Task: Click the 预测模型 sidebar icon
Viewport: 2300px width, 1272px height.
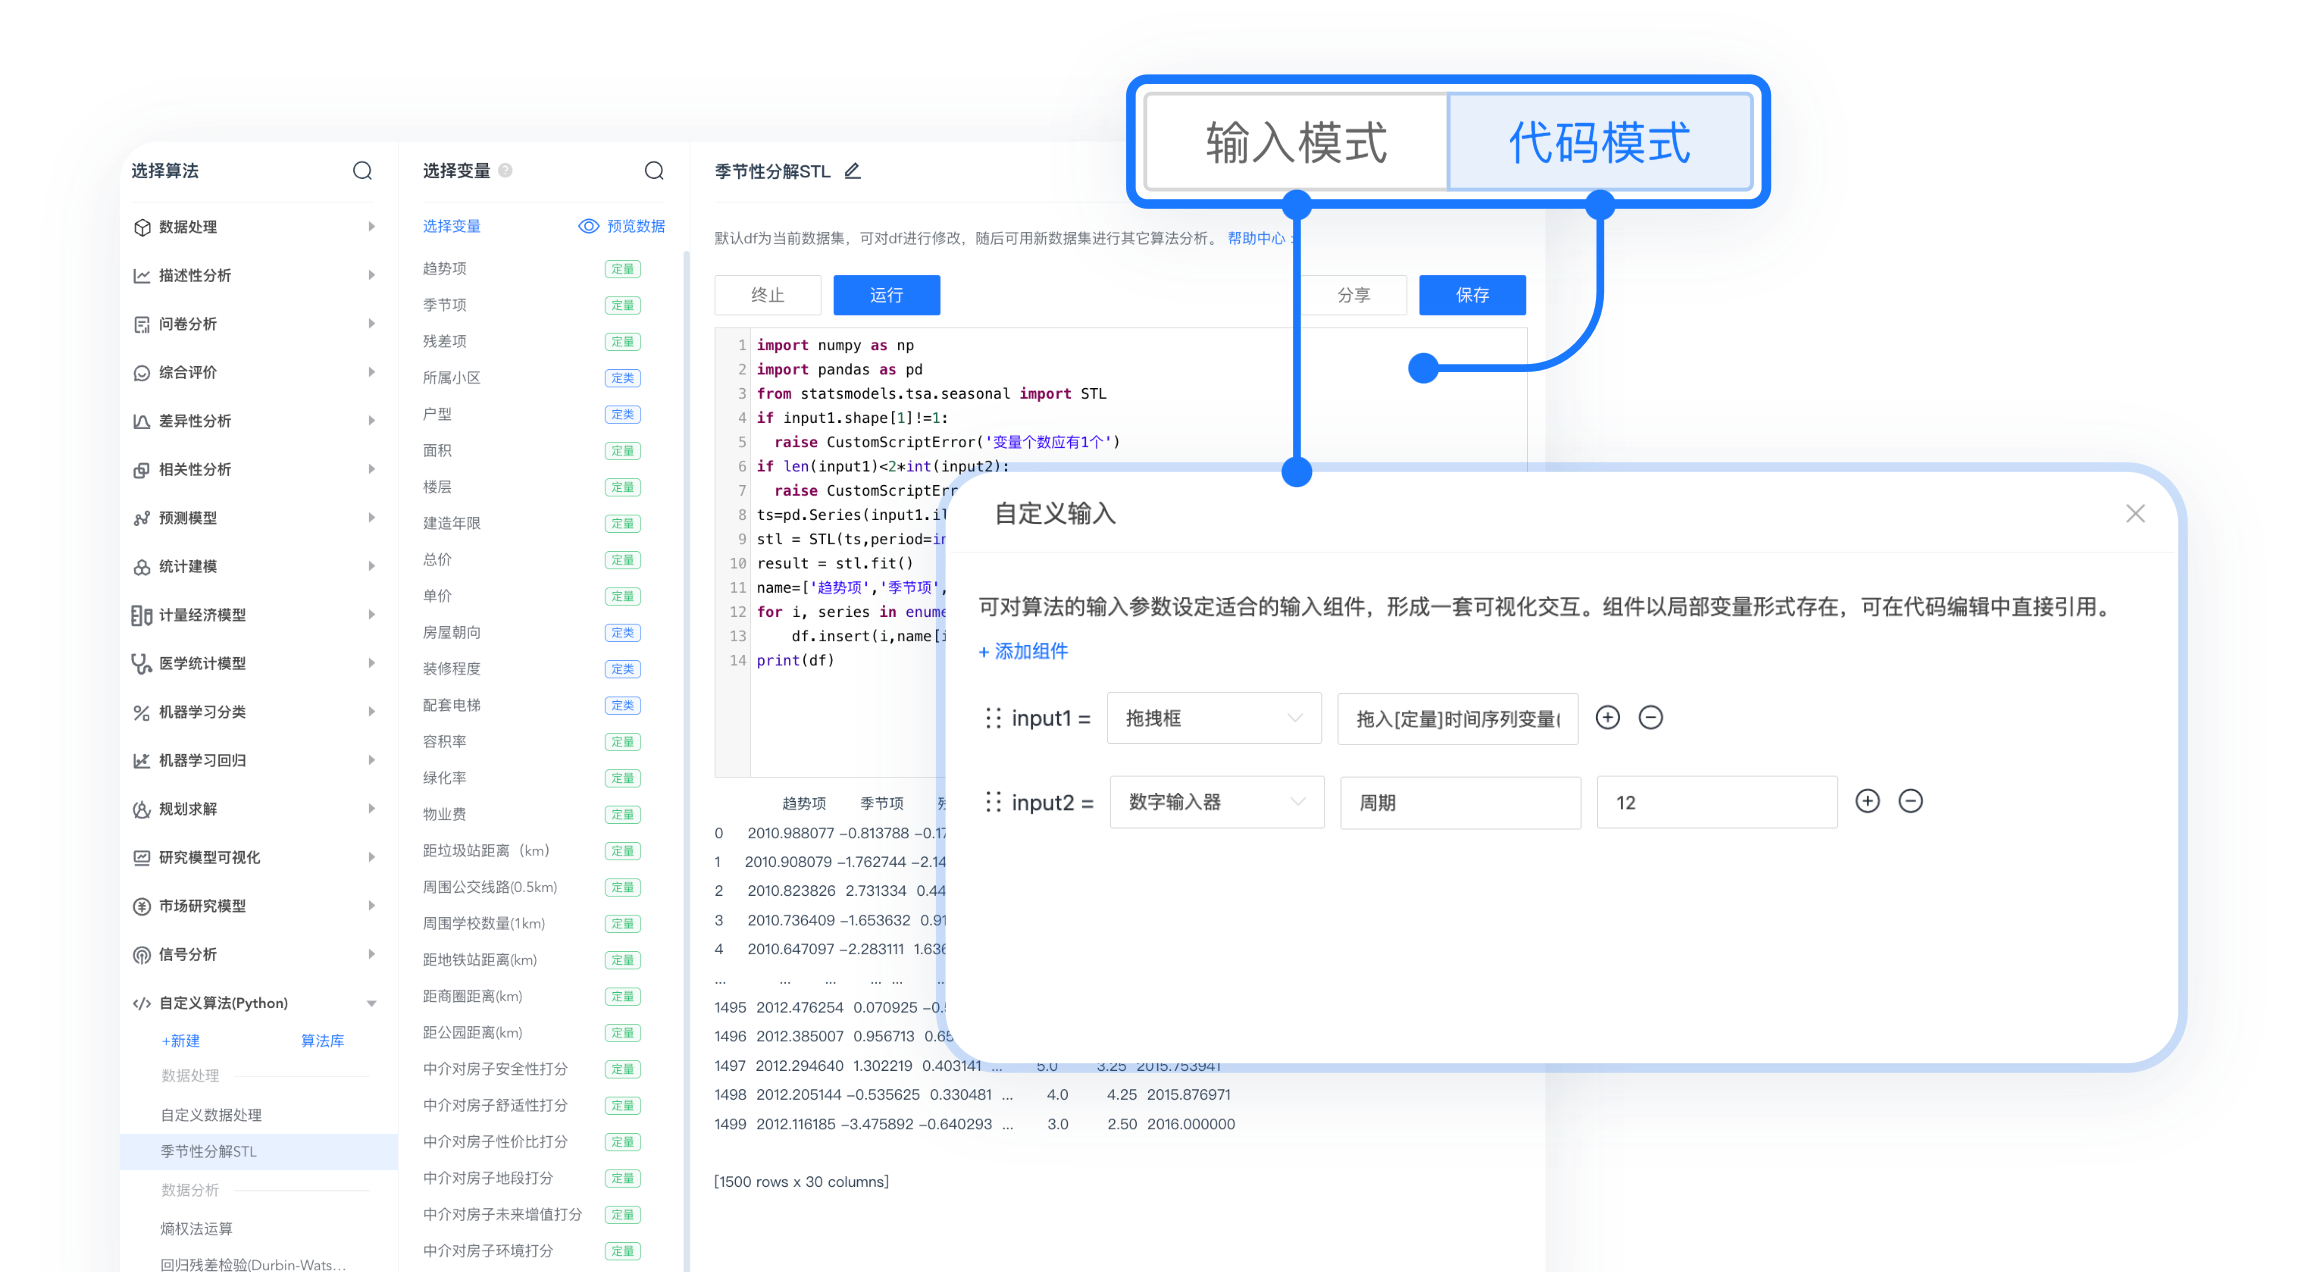Action: [142, 517]
